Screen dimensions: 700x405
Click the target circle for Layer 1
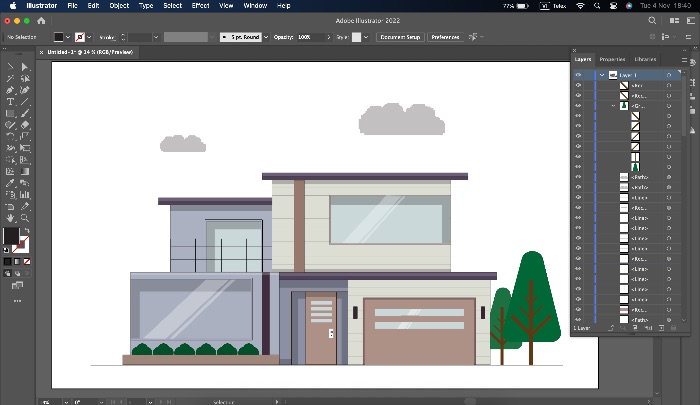click(x=669, y=75)
